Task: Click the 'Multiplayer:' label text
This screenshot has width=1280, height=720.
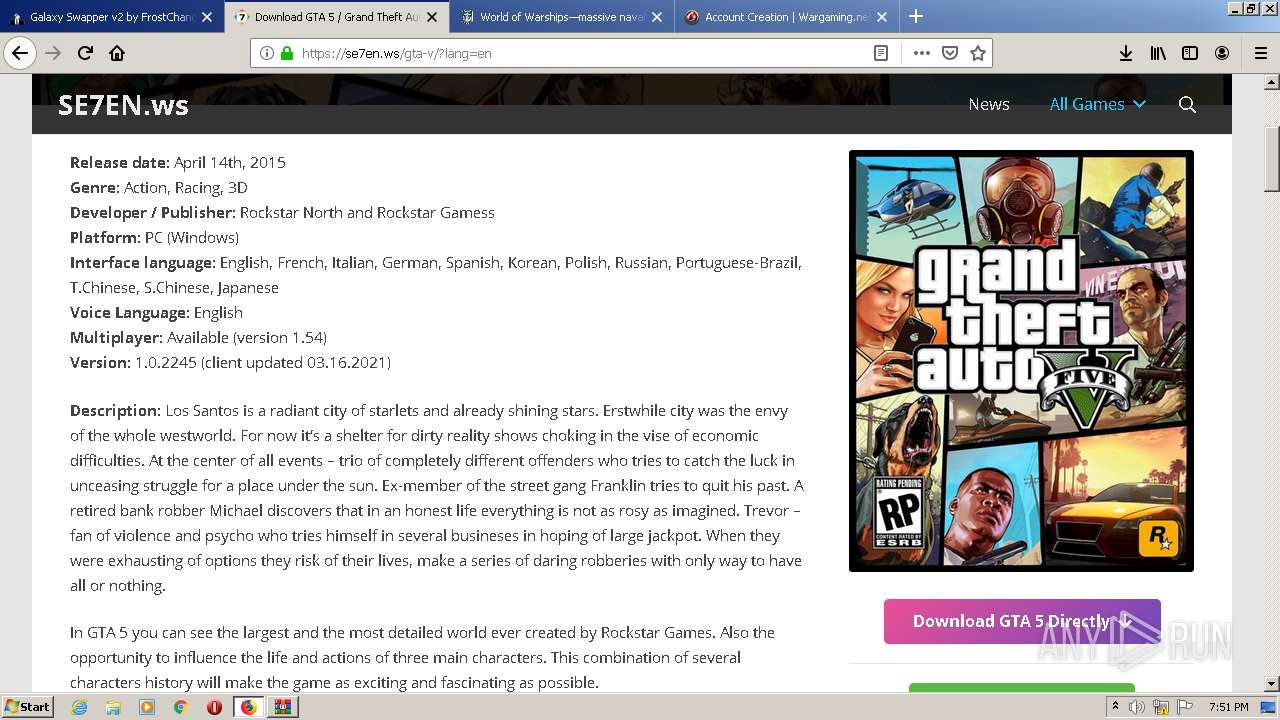Action: (x=116, y=337)
